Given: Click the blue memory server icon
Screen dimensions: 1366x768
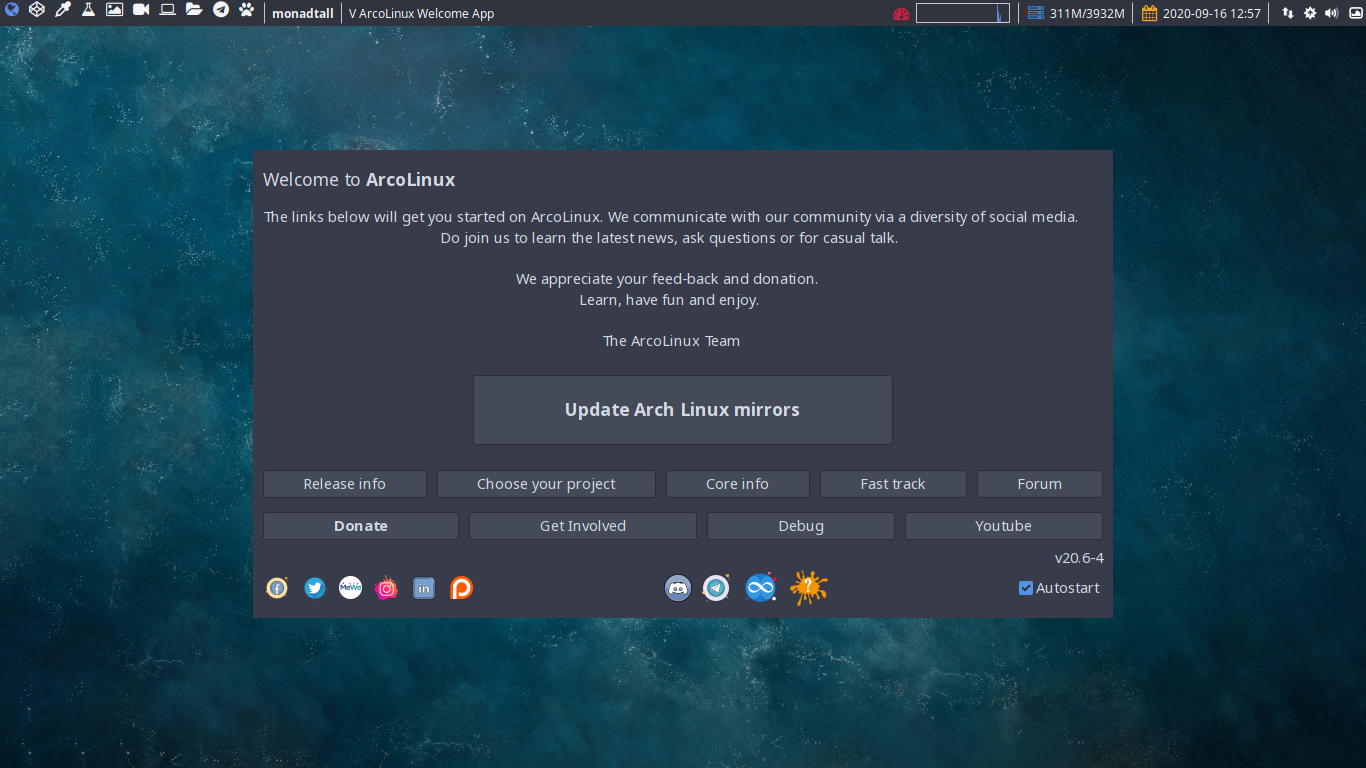Looking at the screenshot, I should point(1036,14).
